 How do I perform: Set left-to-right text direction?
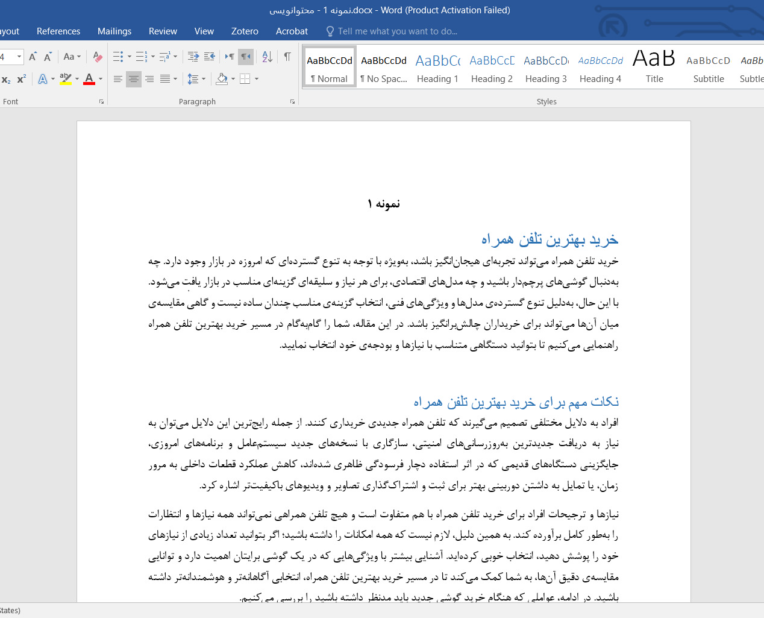pyautogui.click(x=229, y=57)
